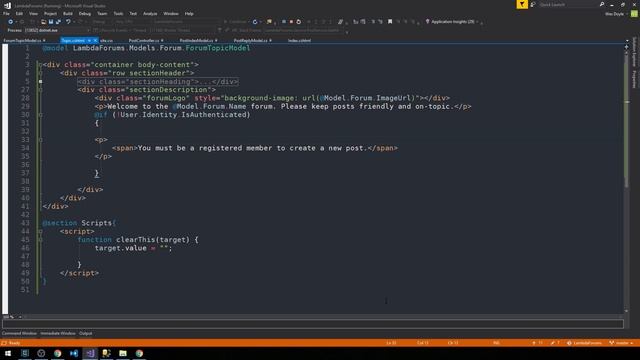Collapse the sectionDescription div on line 27
This screenshot has width=640, height=360.
tap(40, 90)
